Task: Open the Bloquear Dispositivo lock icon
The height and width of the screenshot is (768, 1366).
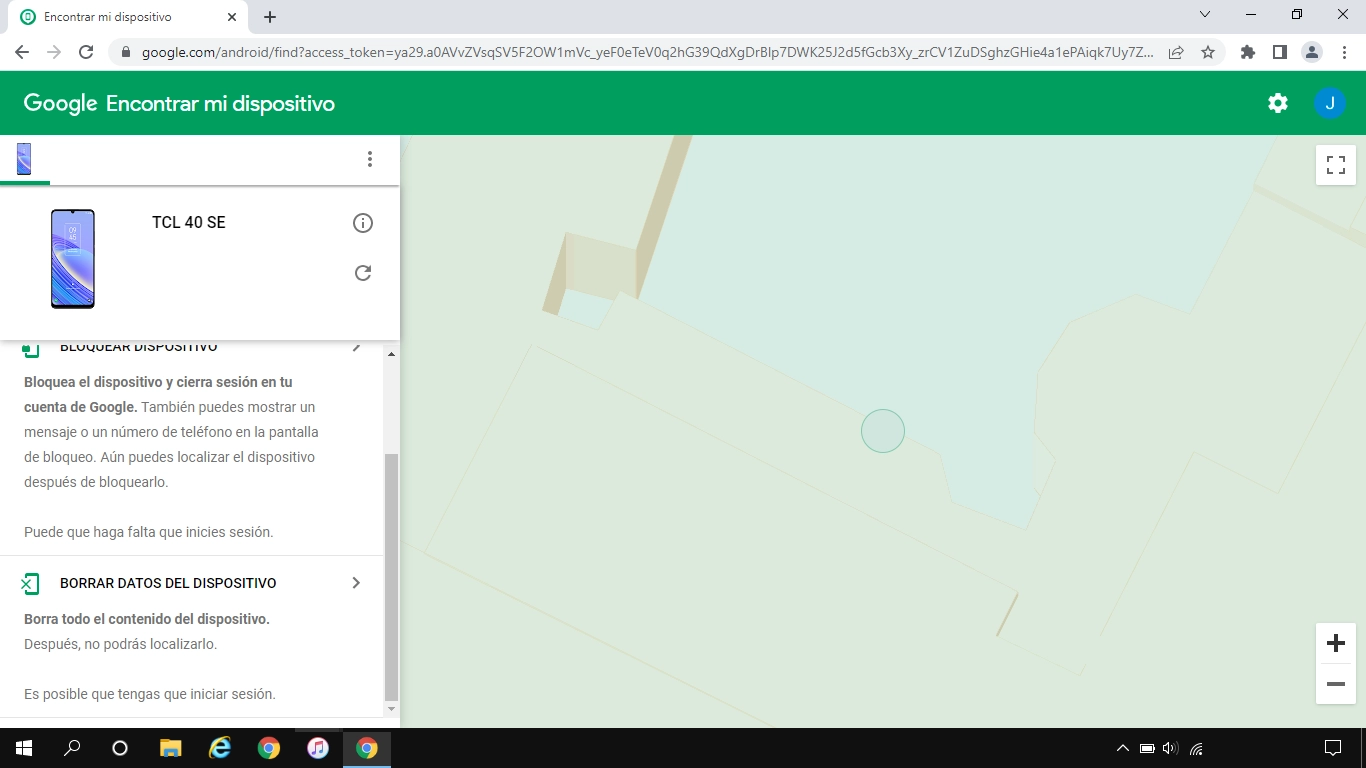Action: point(31,346)
